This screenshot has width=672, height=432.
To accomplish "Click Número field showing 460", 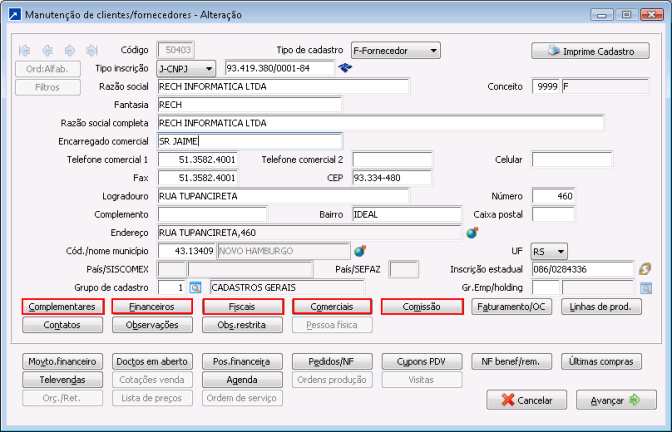I will [x=553, y=196].
